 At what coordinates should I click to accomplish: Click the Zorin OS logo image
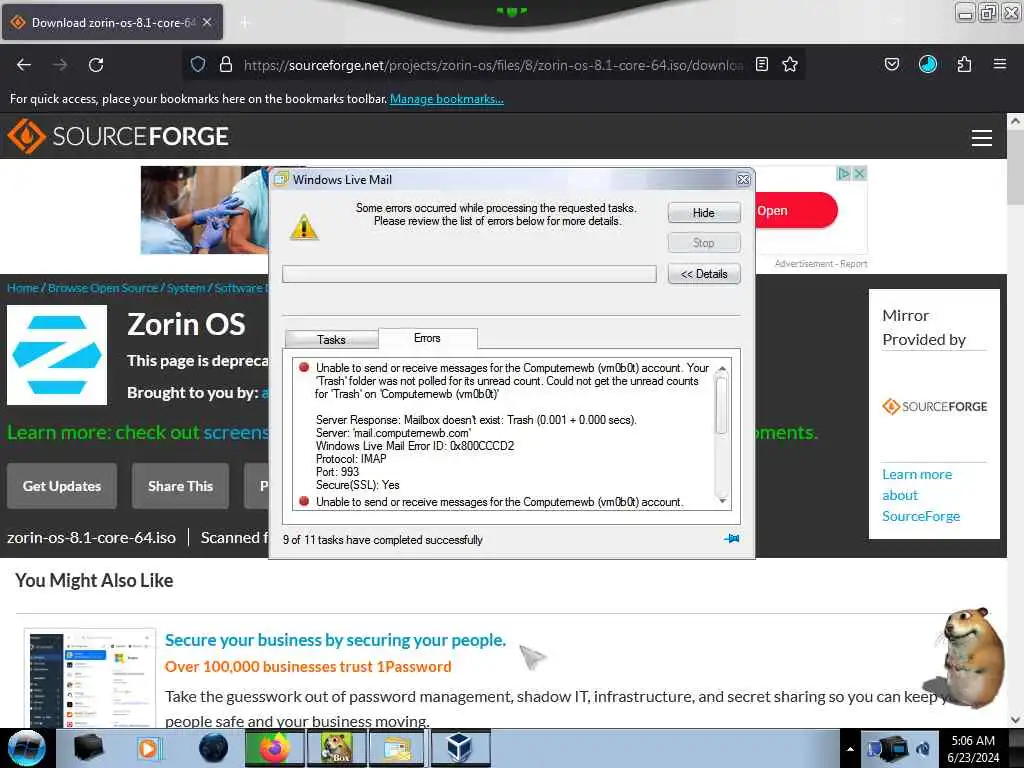coord(57,355)
